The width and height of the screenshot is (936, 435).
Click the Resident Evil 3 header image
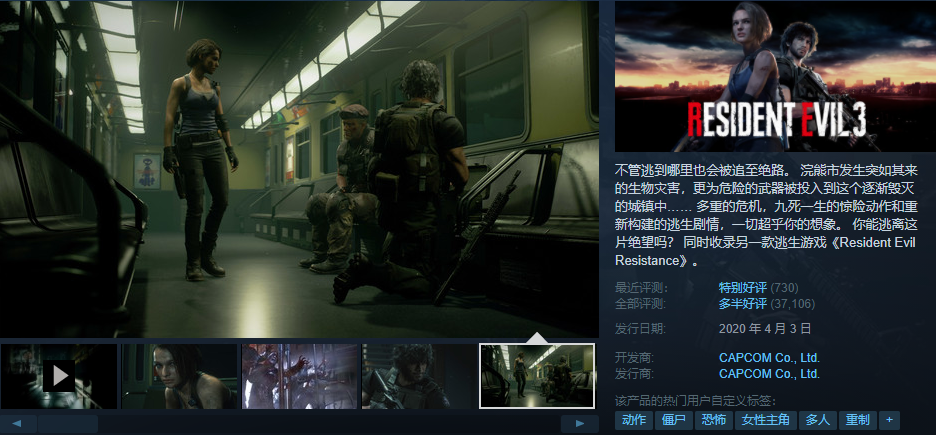tap(775, 76)
